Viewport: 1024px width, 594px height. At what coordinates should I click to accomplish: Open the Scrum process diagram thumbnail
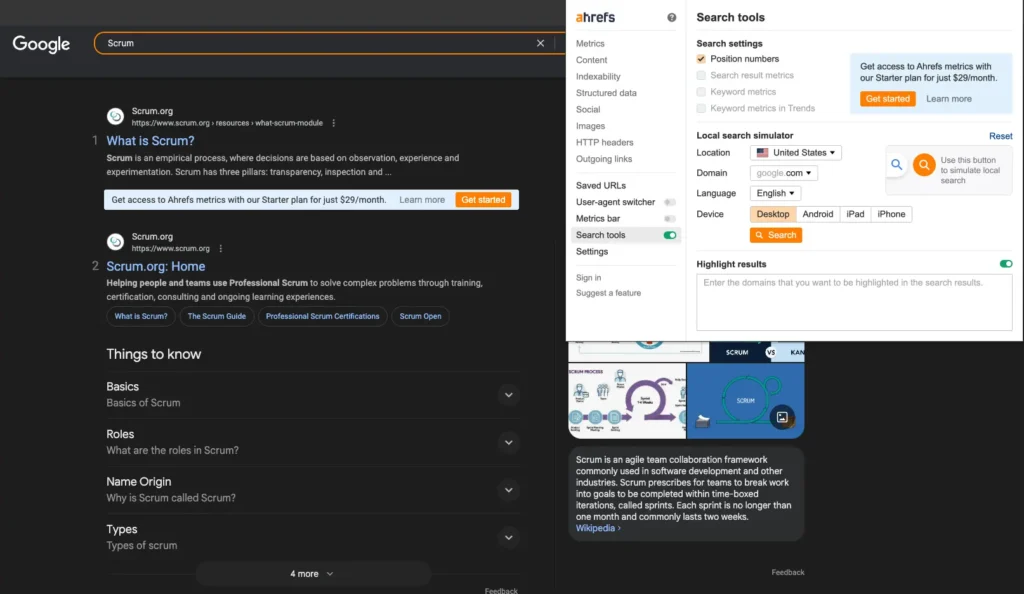[627, 400]
